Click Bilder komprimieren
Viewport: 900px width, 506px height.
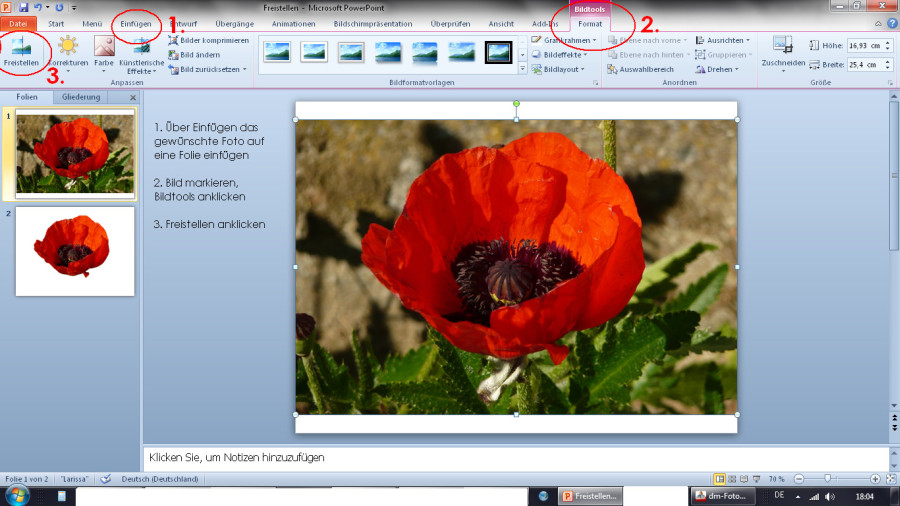pyautogui.click(x=208, y=40)
